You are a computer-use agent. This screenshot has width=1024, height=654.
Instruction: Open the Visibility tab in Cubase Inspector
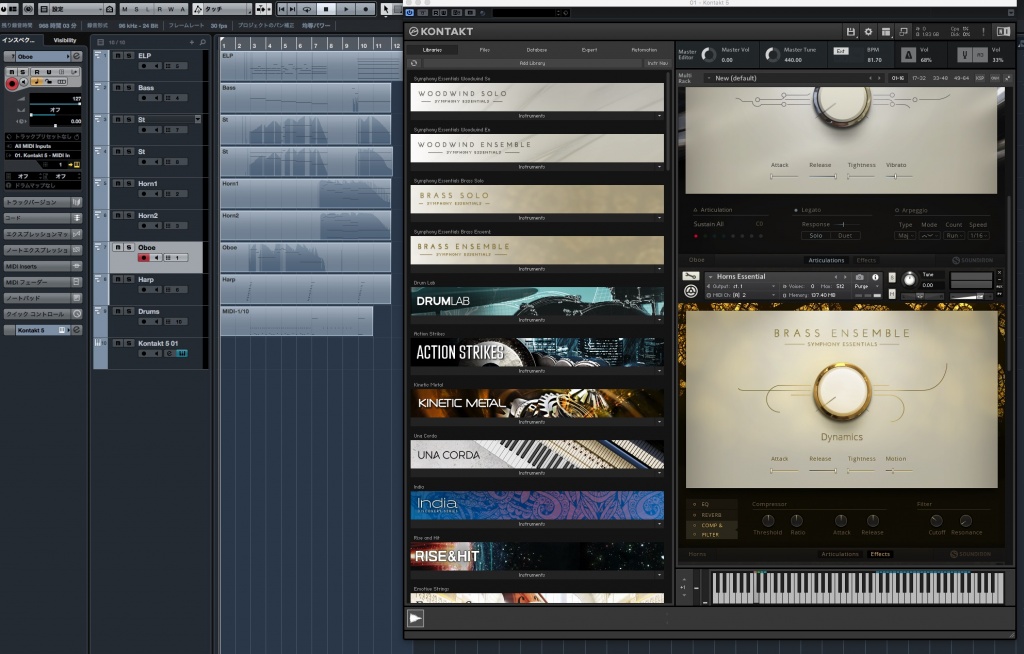click(x=65, y=41)
